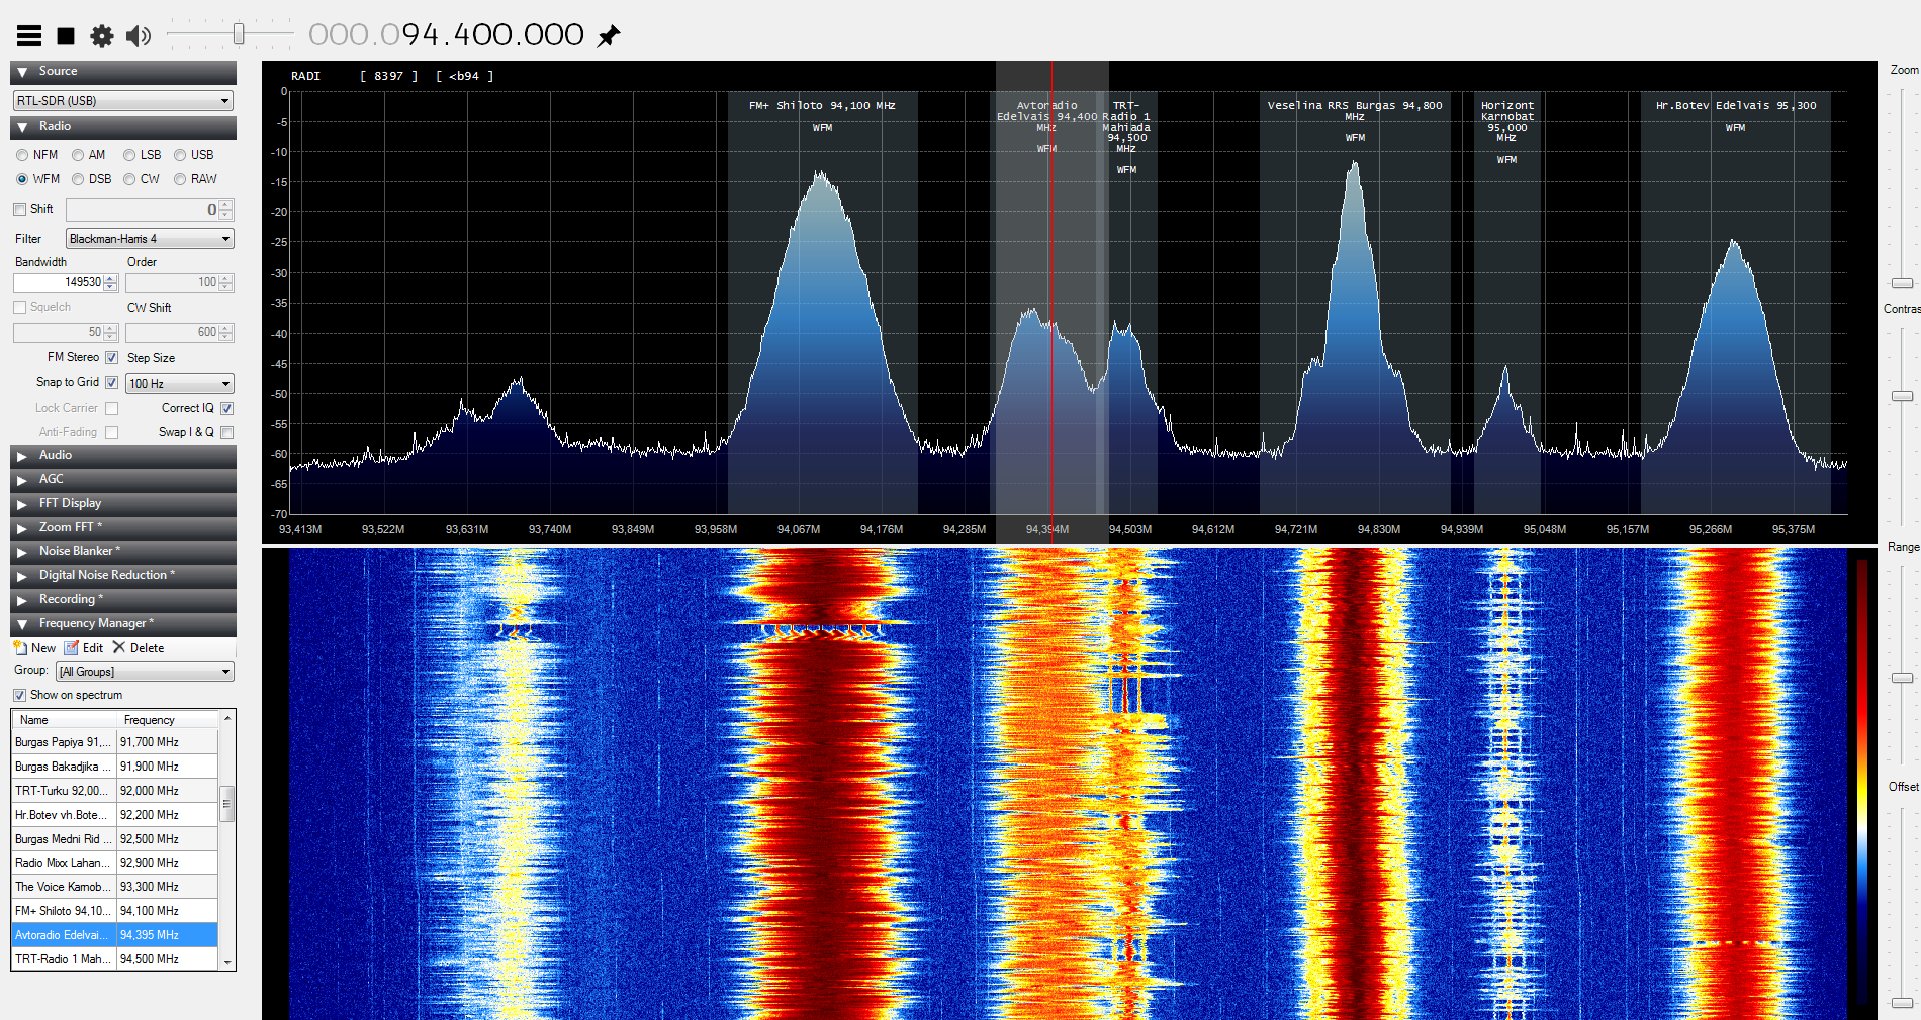Select the RAW mode radio button

(x=180, y=179)
